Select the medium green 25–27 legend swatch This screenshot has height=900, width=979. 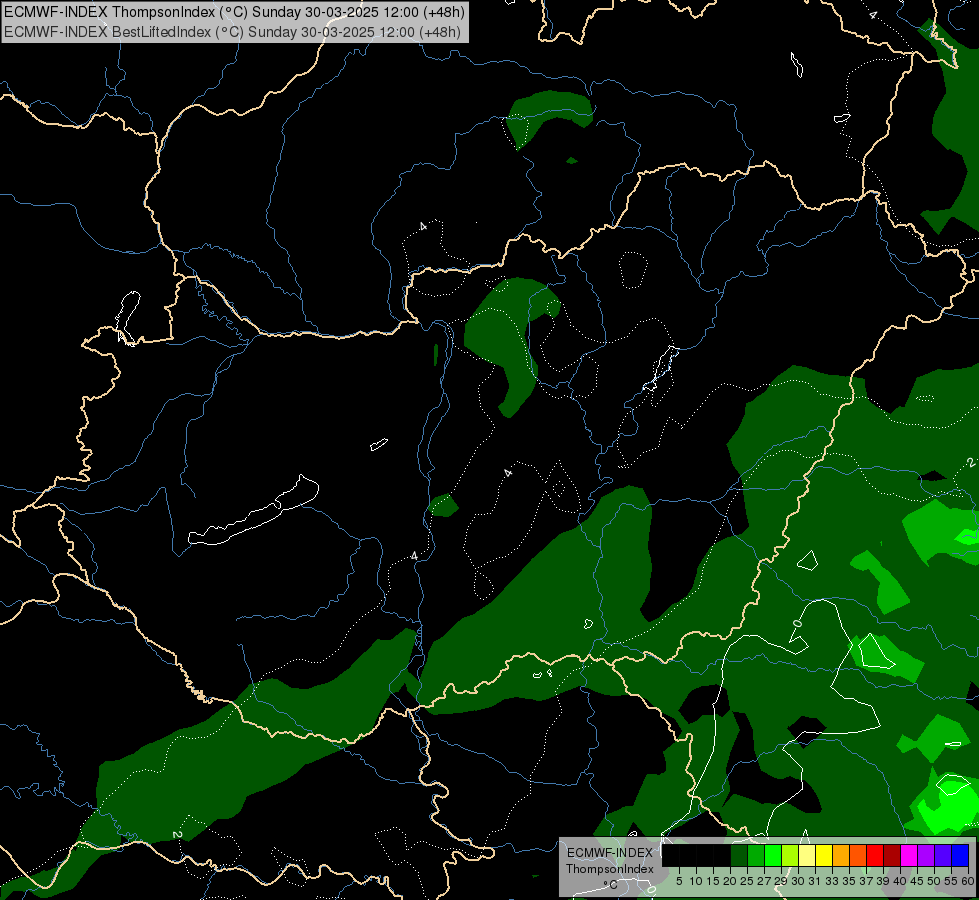[x=756, y=855]
